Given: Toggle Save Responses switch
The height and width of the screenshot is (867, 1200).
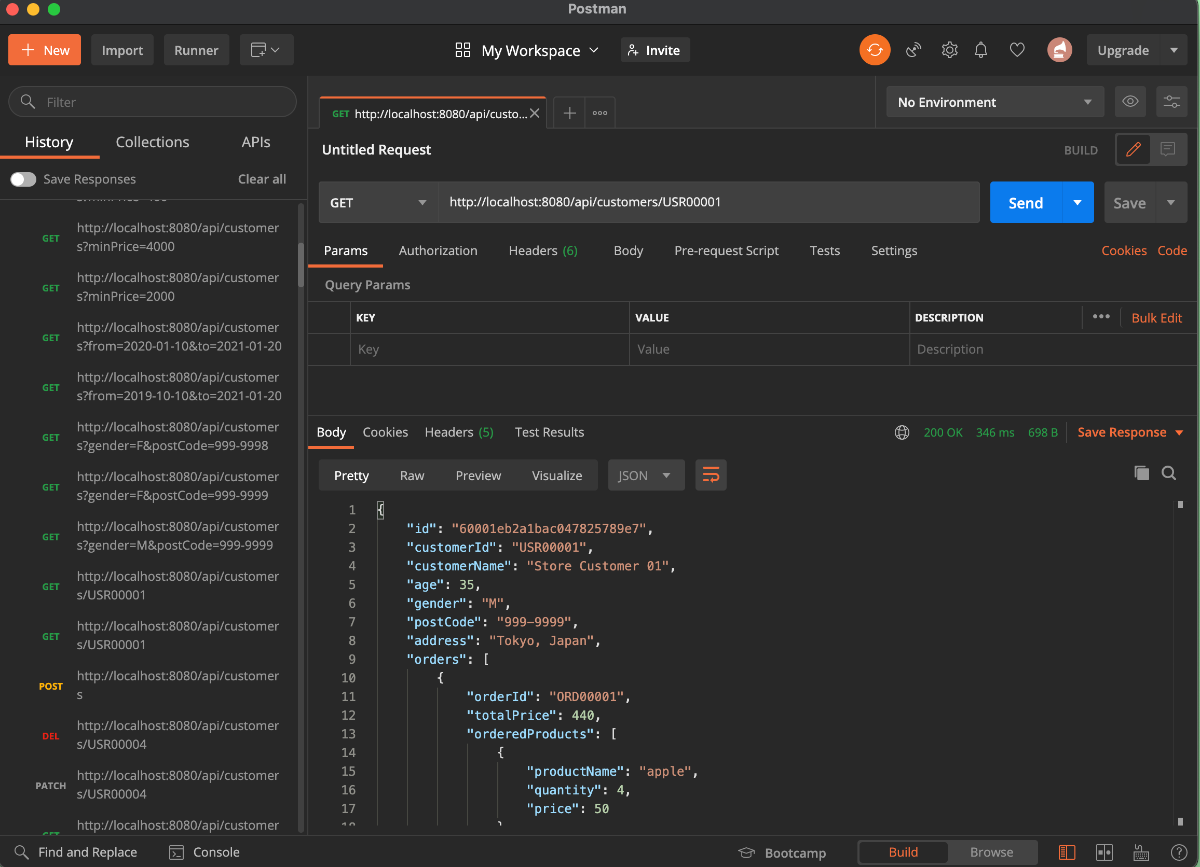Looking at the screenshot, I should point(22,179).
